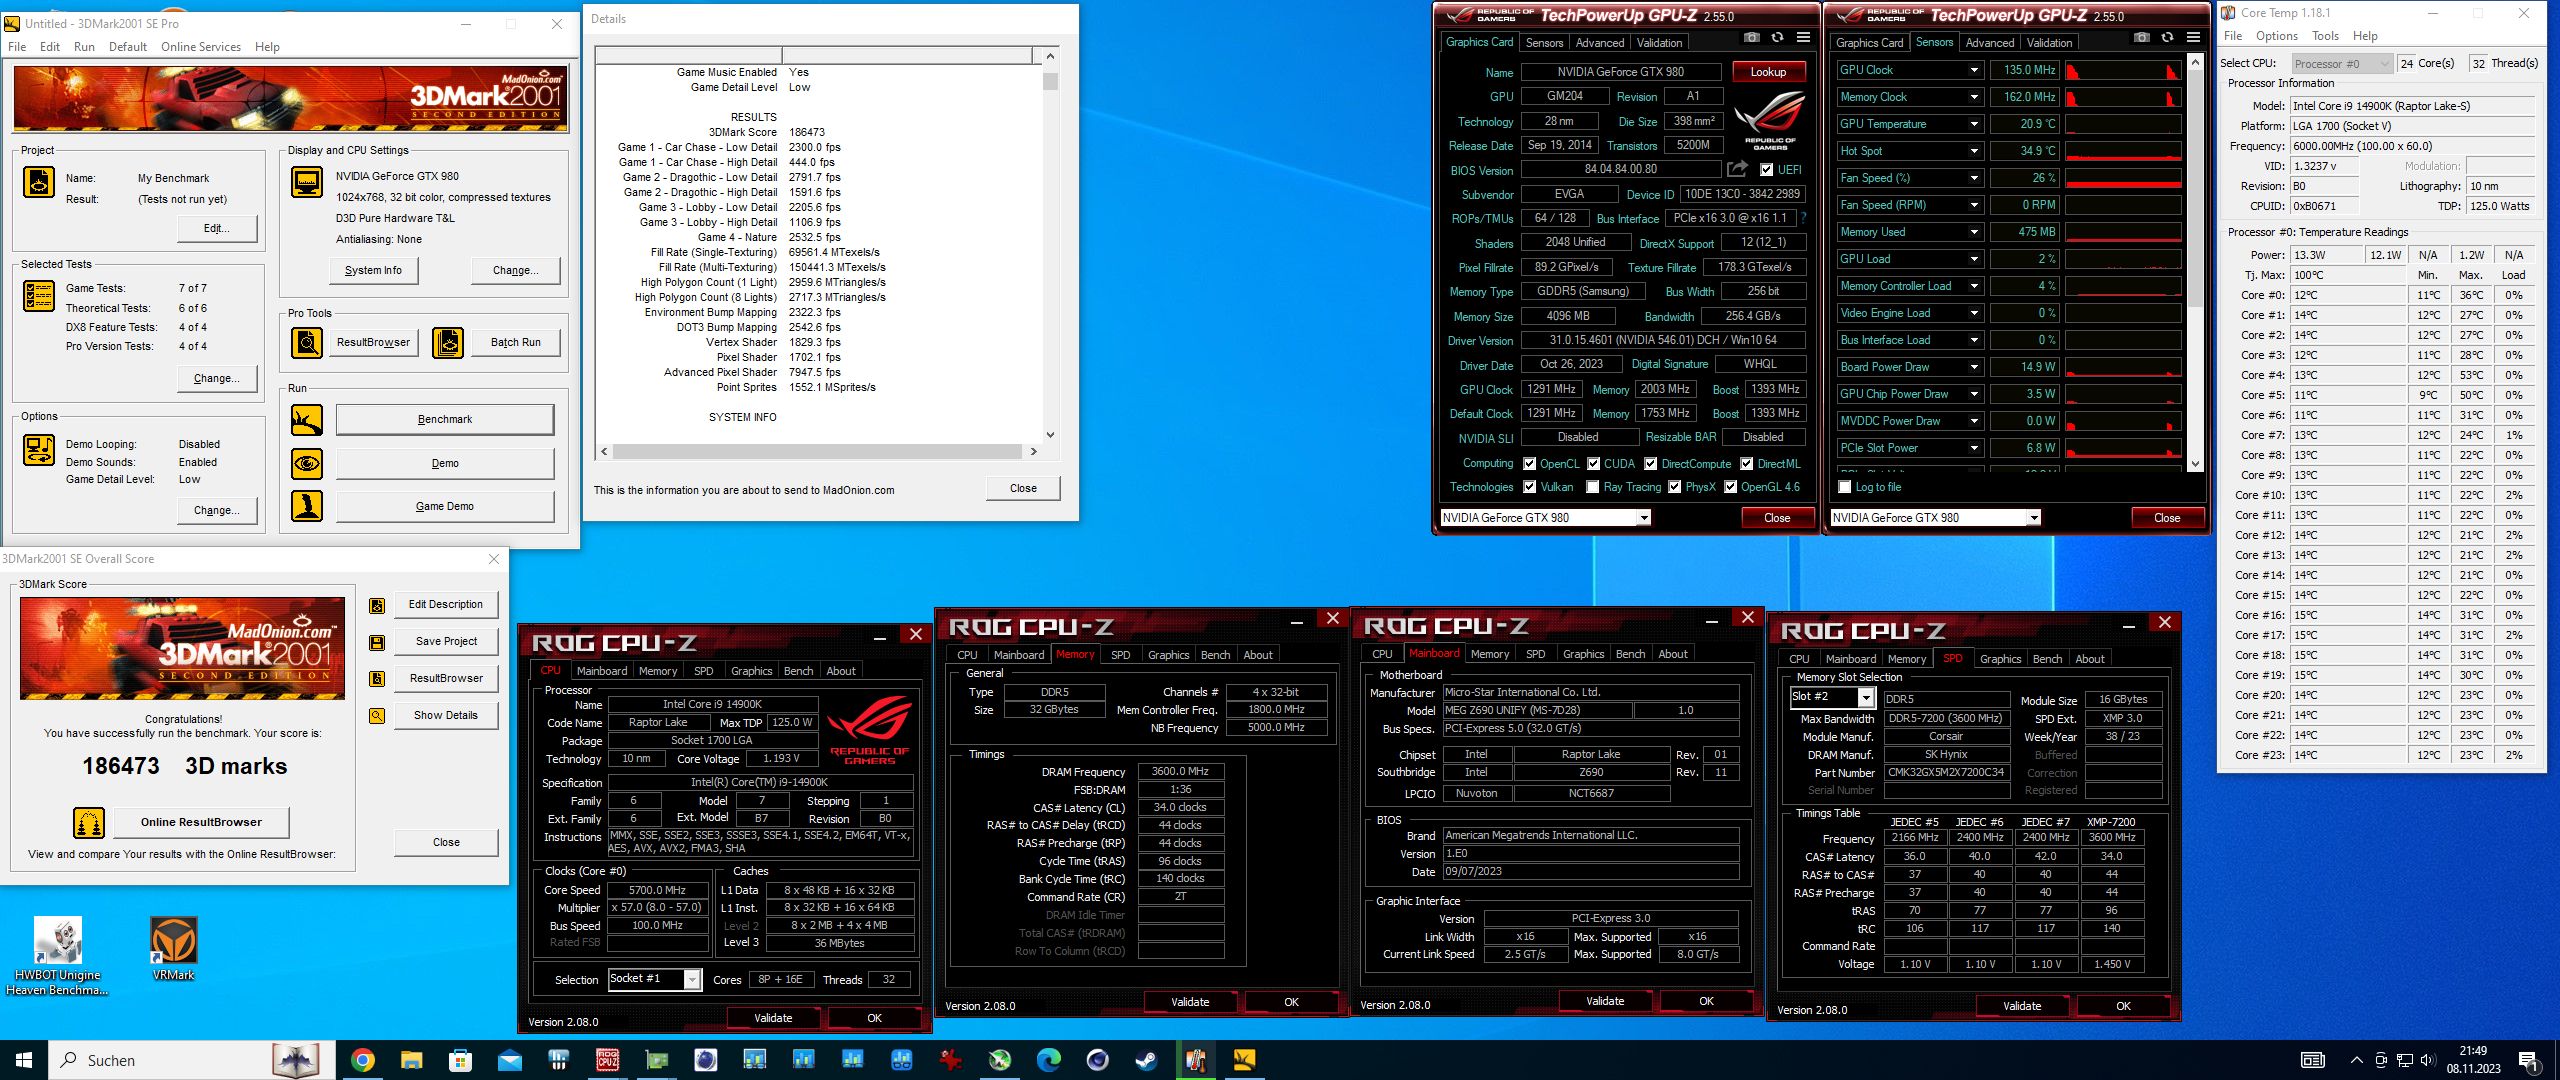This screenshot has height=1080, width=2560.
Task: Click Close in the Details window
Action: point(1023,488)
